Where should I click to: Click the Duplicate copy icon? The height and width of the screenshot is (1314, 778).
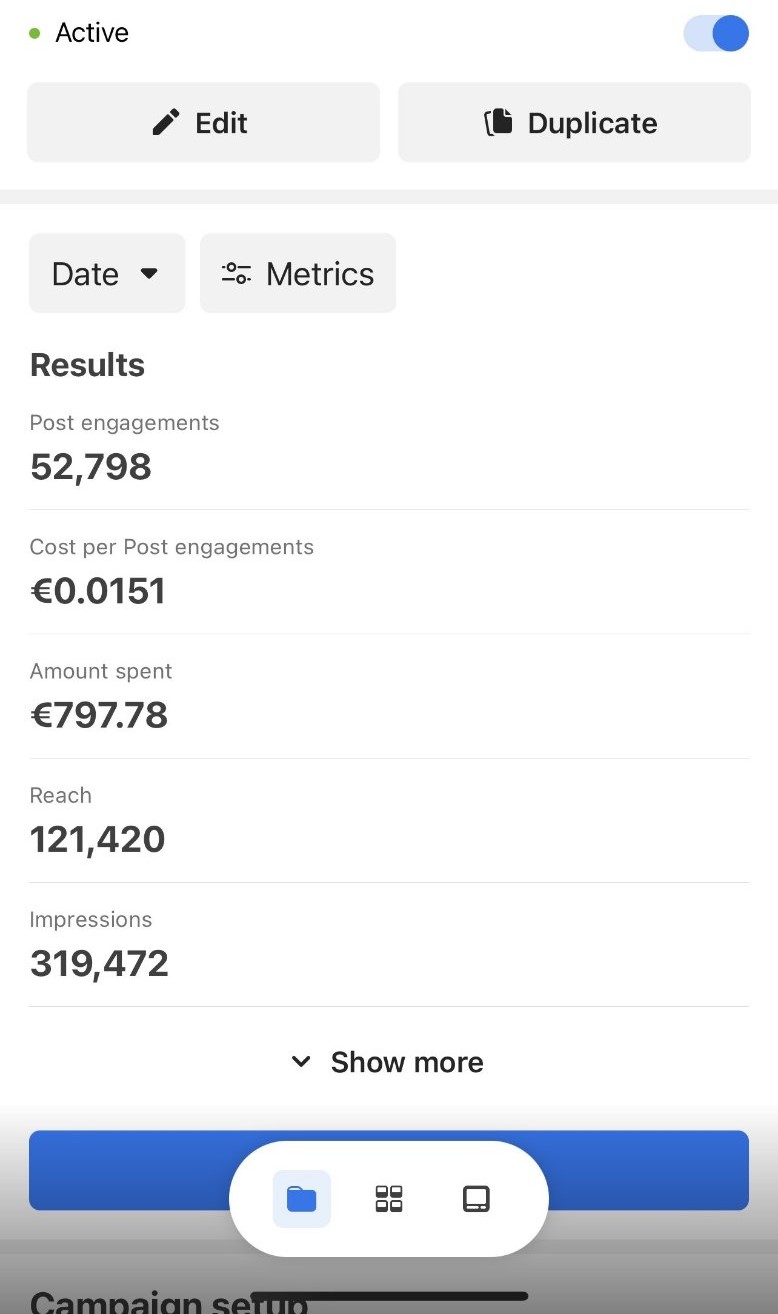tap(498, 123)
